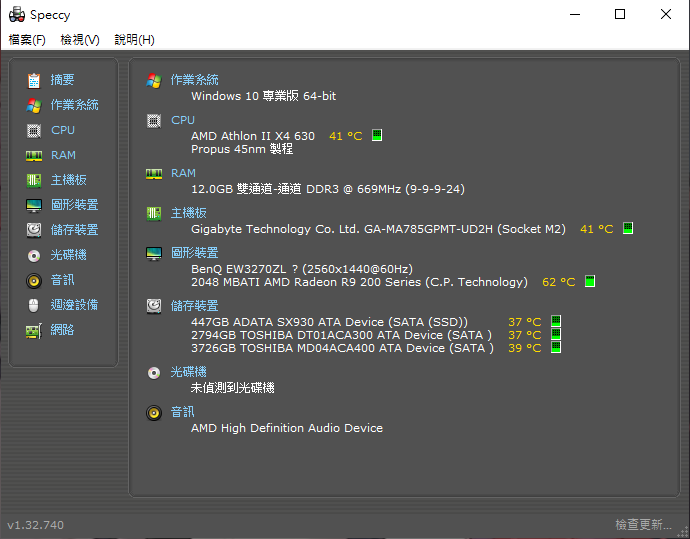Open the 儲存裝置 heading link in summary
This screenshot has height=539, width=690.
195,306
